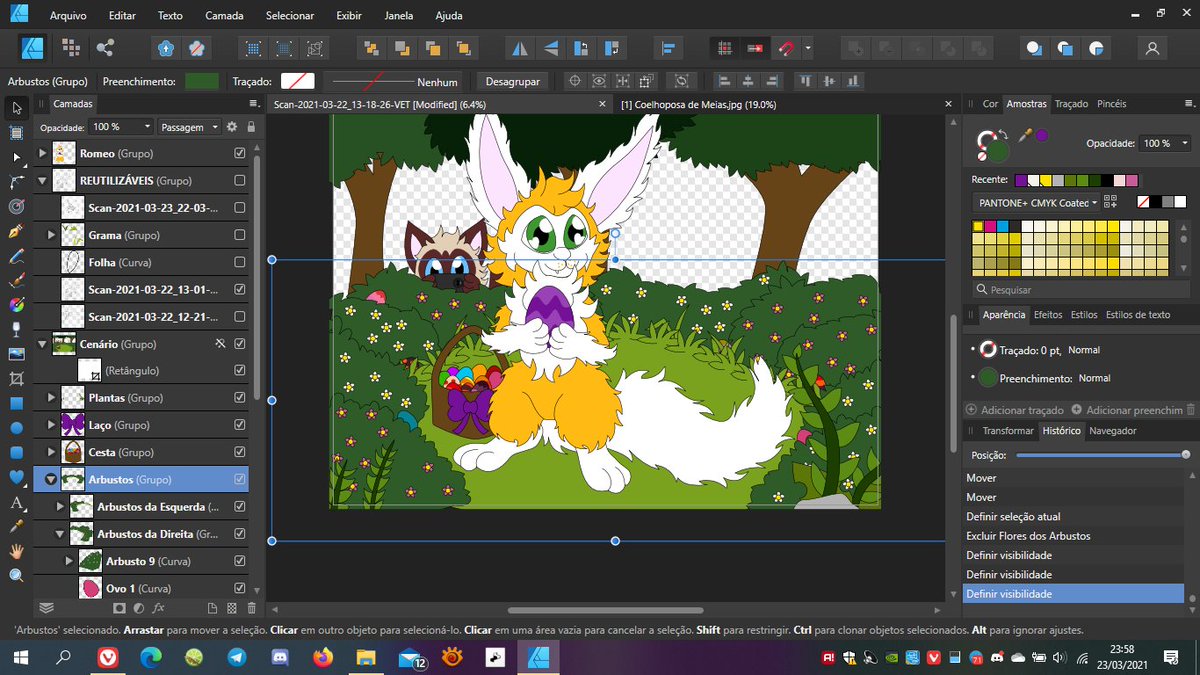Collapse the Cenário group
1200x675 pixels.
pyautogui.click(x=42, y=344)
